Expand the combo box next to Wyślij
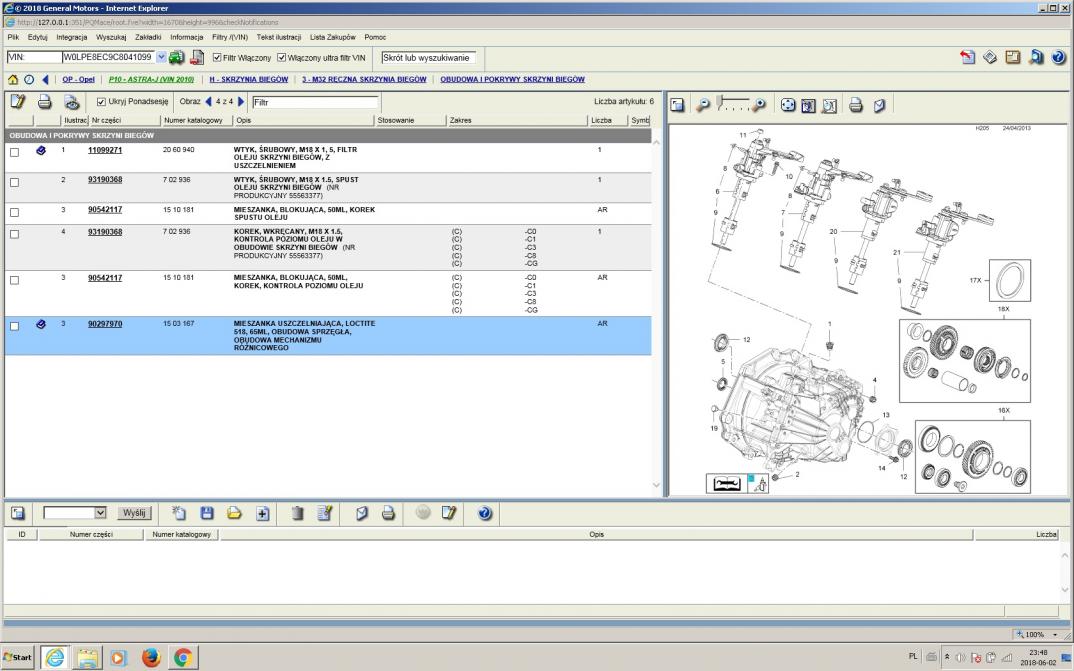Screen dimensions: 1074x671 tap(99, 513)
